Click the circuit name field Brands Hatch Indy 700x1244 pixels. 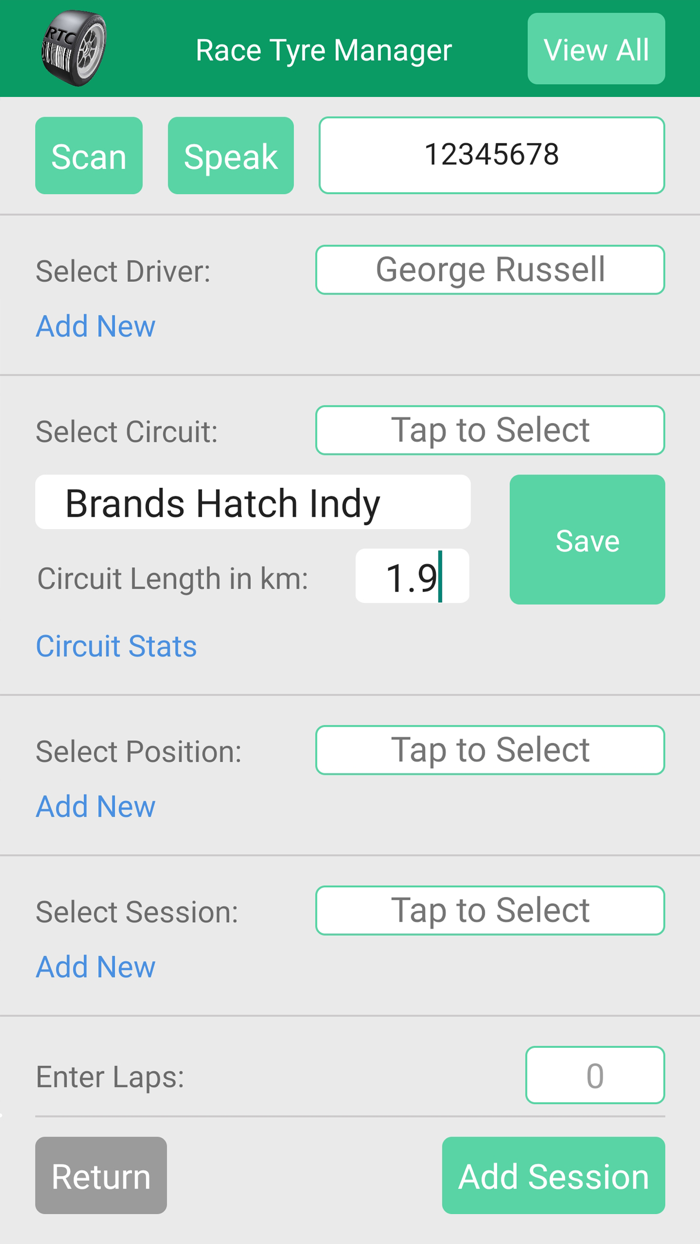click(253, 502)
